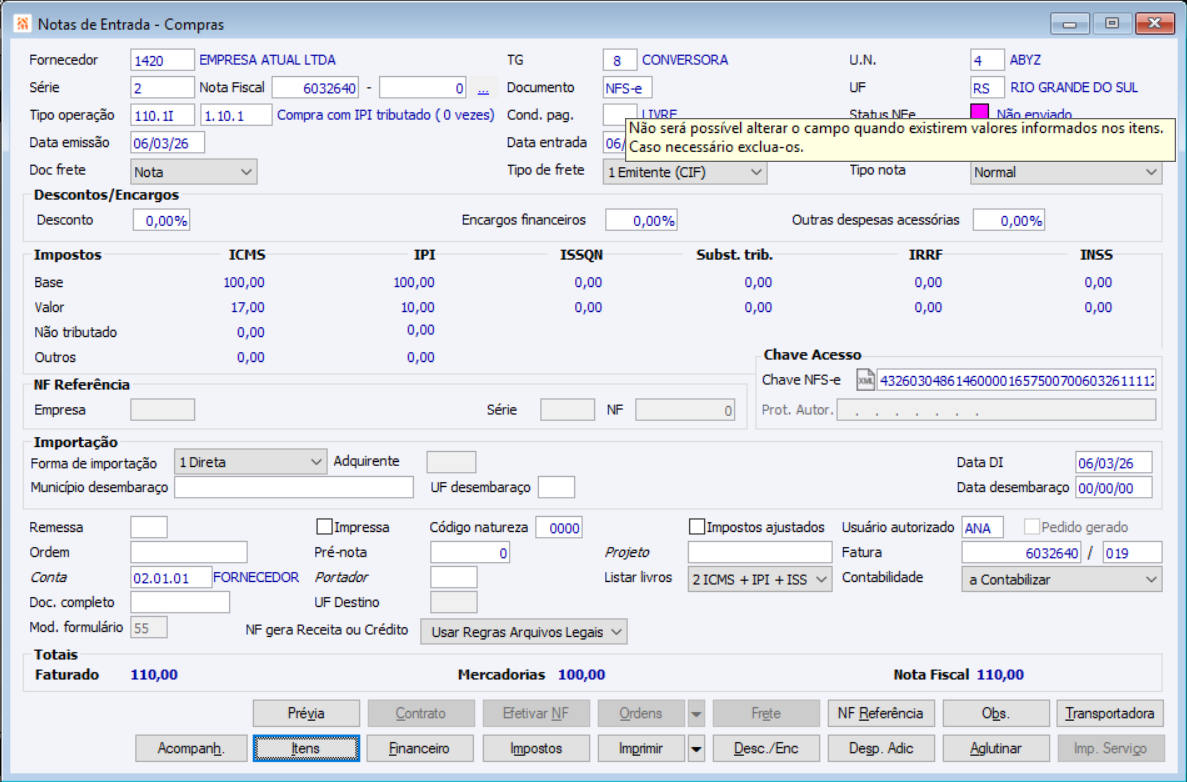Check the Impostos ajustados option
The width and height of the screenshot is (1187, 782).
click(697, 527)
